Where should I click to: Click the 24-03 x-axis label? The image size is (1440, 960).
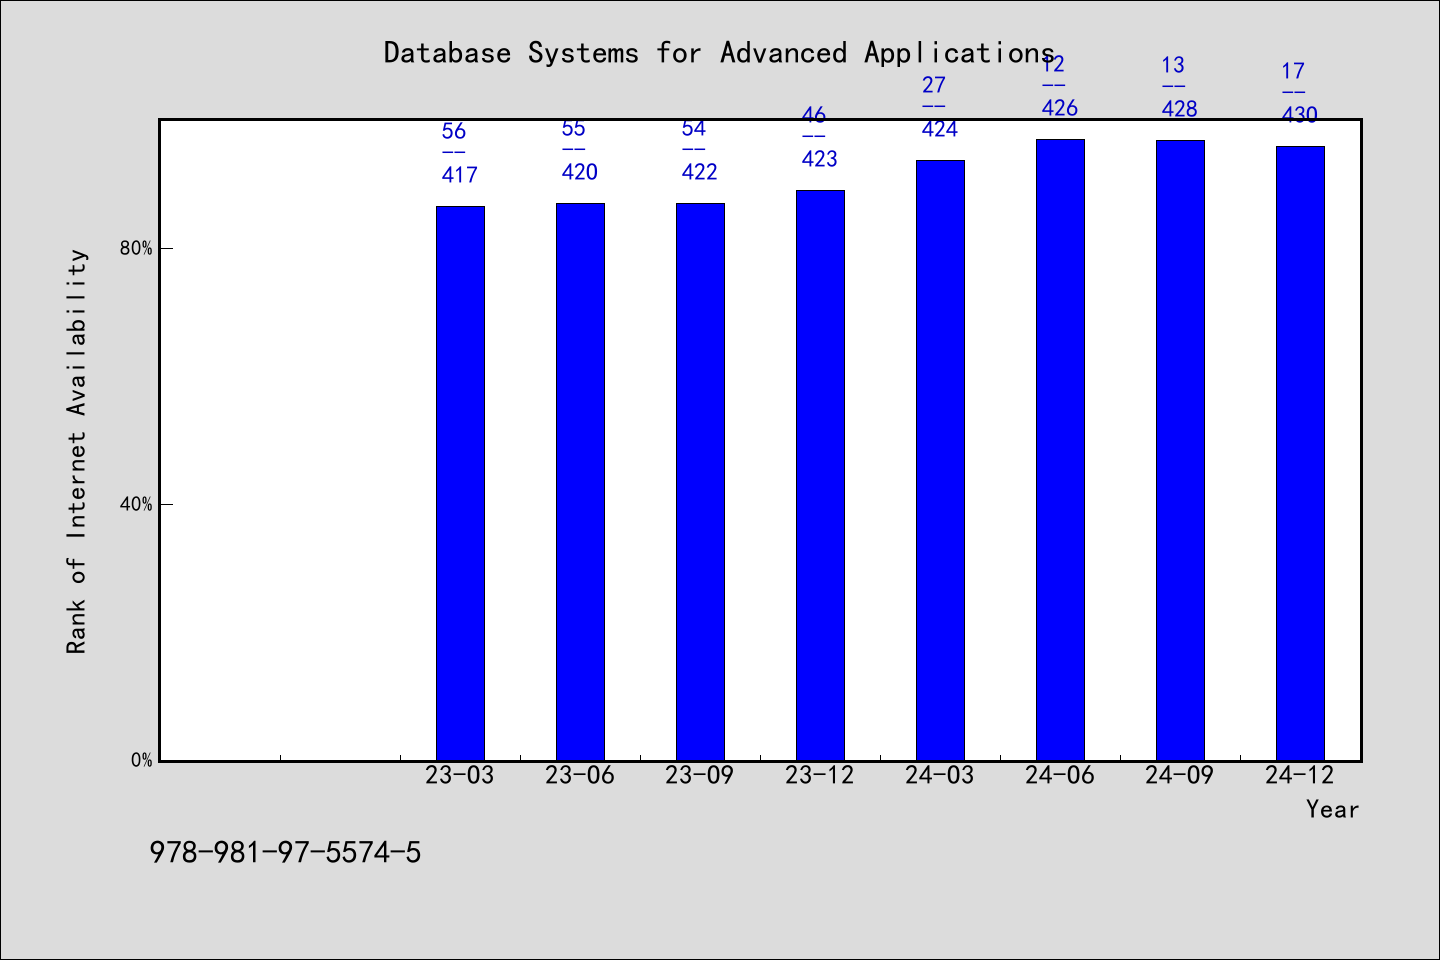940,776
